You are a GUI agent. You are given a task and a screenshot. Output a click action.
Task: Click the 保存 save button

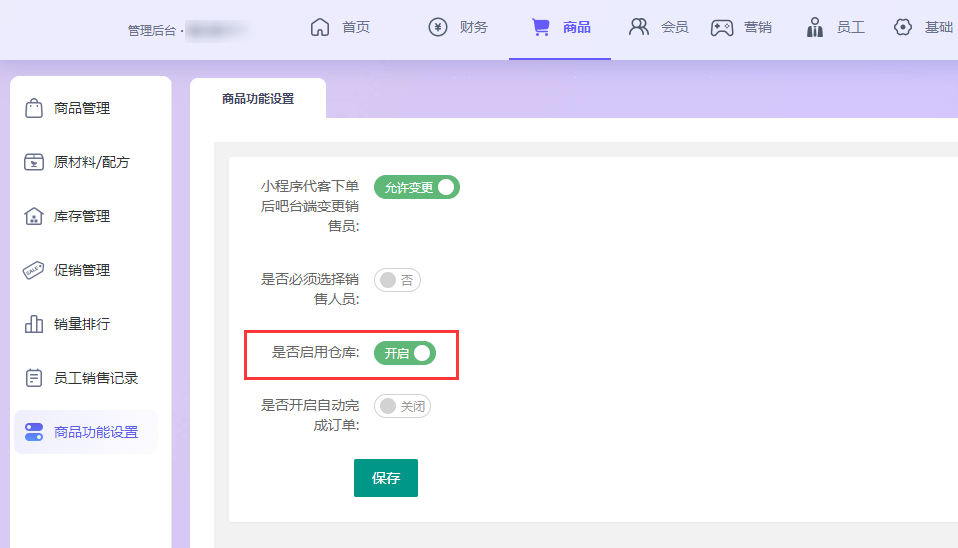pyautogui.click(x=385, y=478)
